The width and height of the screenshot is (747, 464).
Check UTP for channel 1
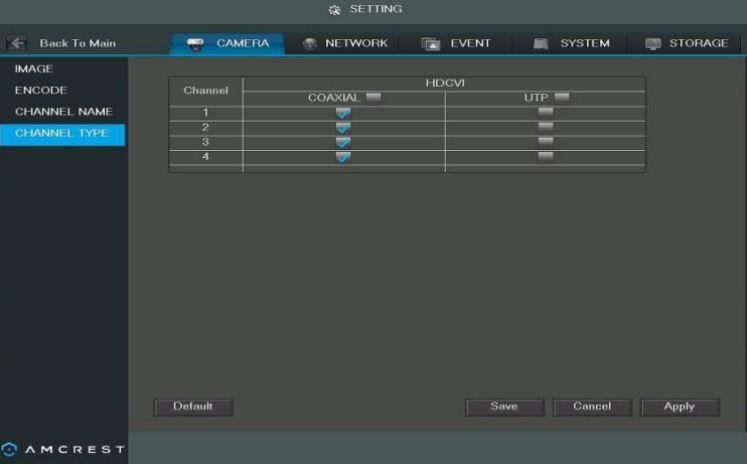[545, 112]
